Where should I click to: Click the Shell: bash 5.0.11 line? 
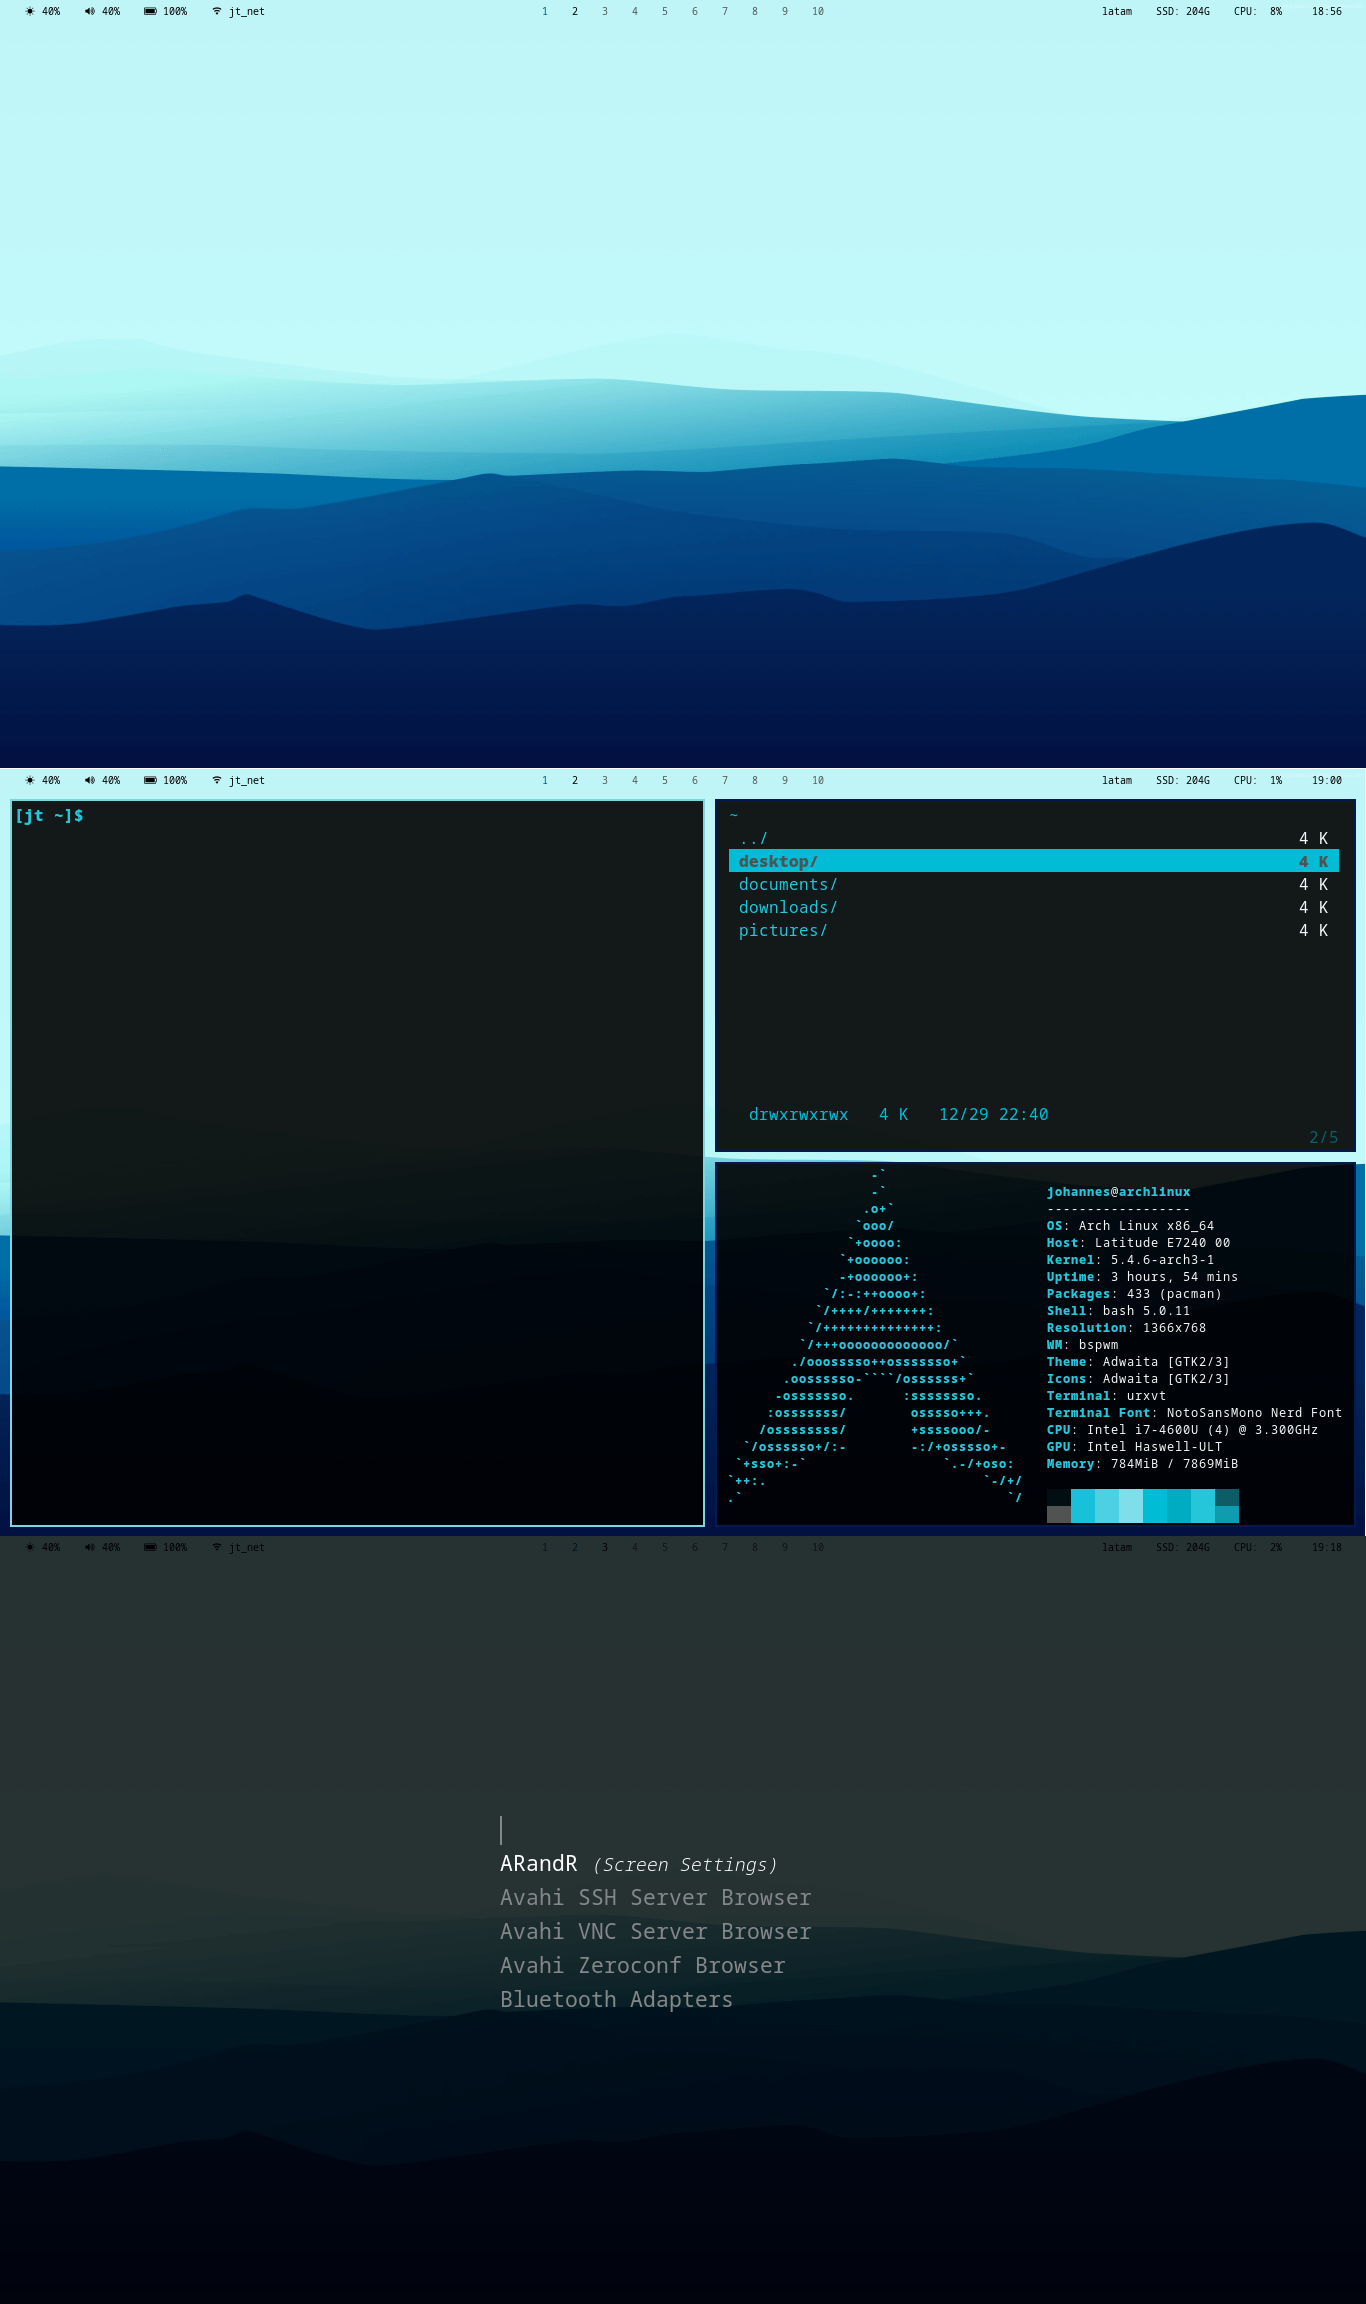(x=1119, y=1311)
